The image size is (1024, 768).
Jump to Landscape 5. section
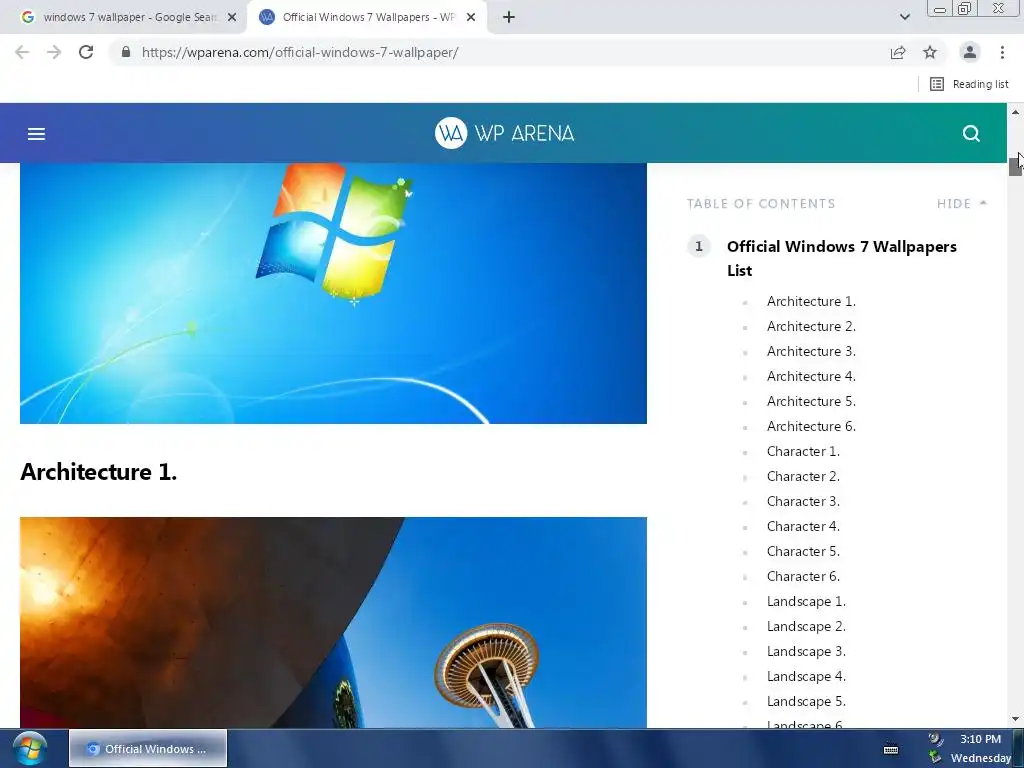807,701
